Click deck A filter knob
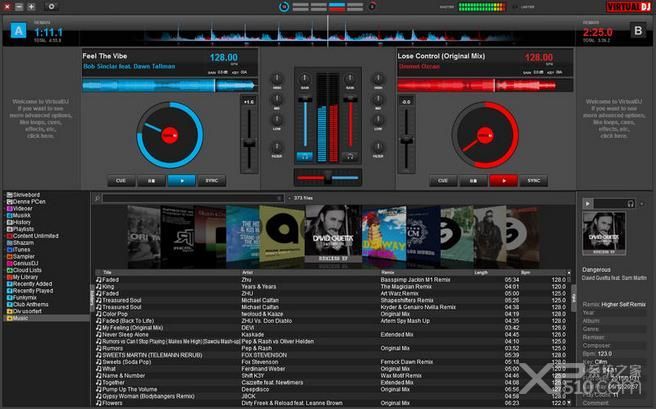This screenshot has width=656, height=409. [277, 147]
